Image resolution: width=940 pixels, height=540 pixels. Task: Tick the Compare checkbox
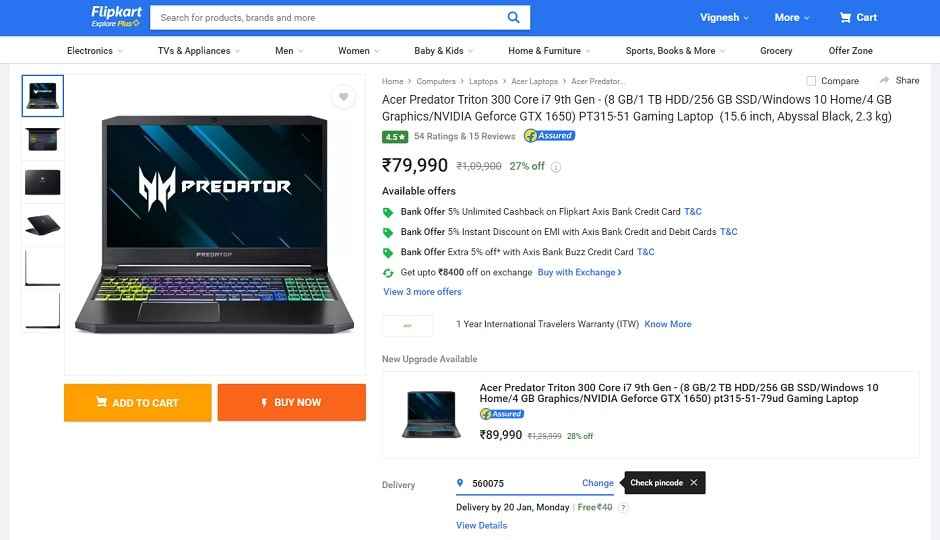coord(811,81)
